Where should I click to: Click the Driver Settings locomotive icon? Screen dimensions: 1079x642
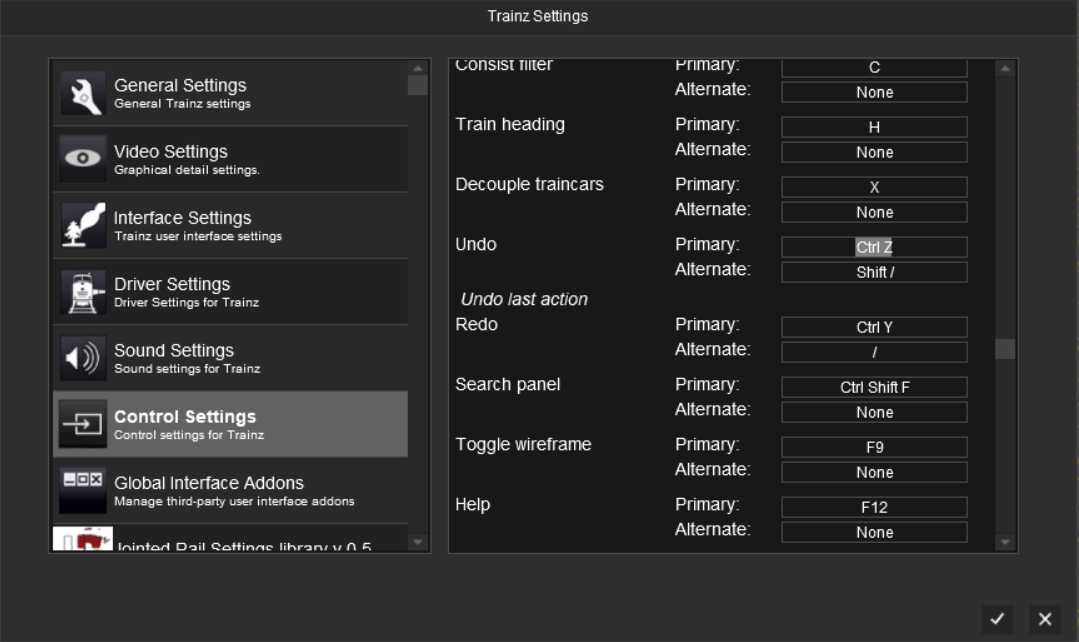(82, 292)
